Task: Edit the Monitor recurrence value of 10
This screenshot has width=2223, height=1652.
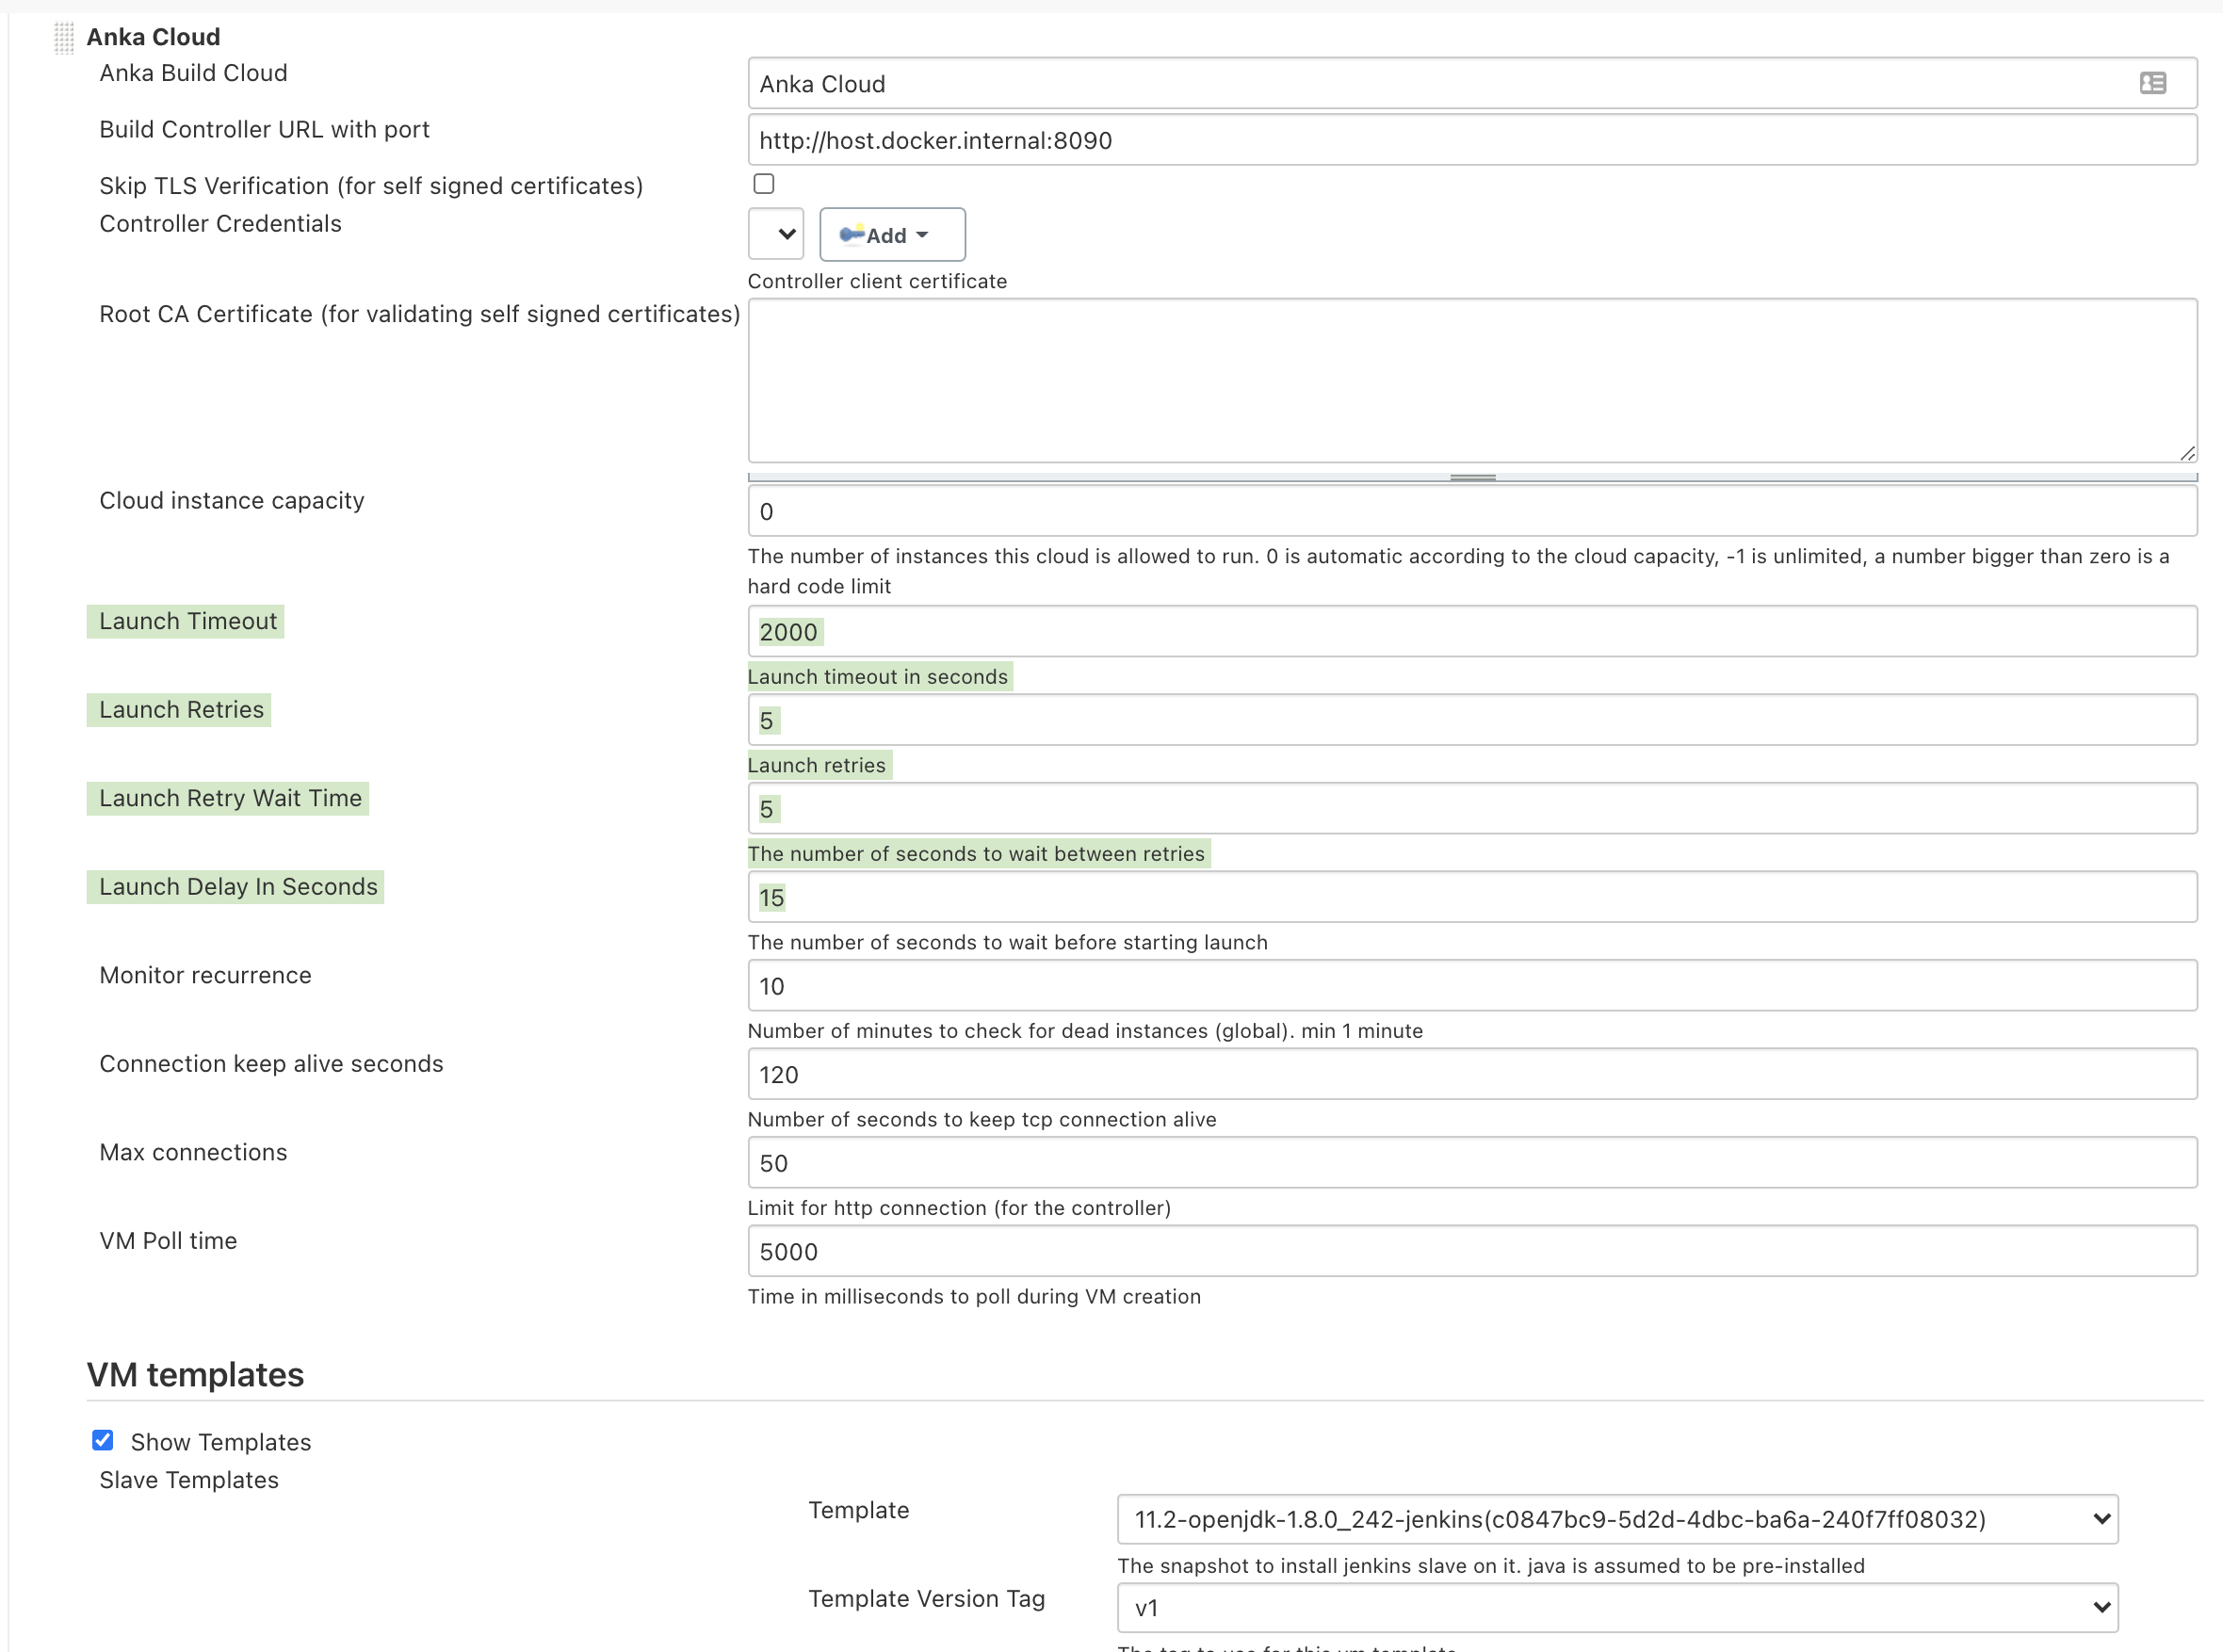Action: [x=1470, y=985]
